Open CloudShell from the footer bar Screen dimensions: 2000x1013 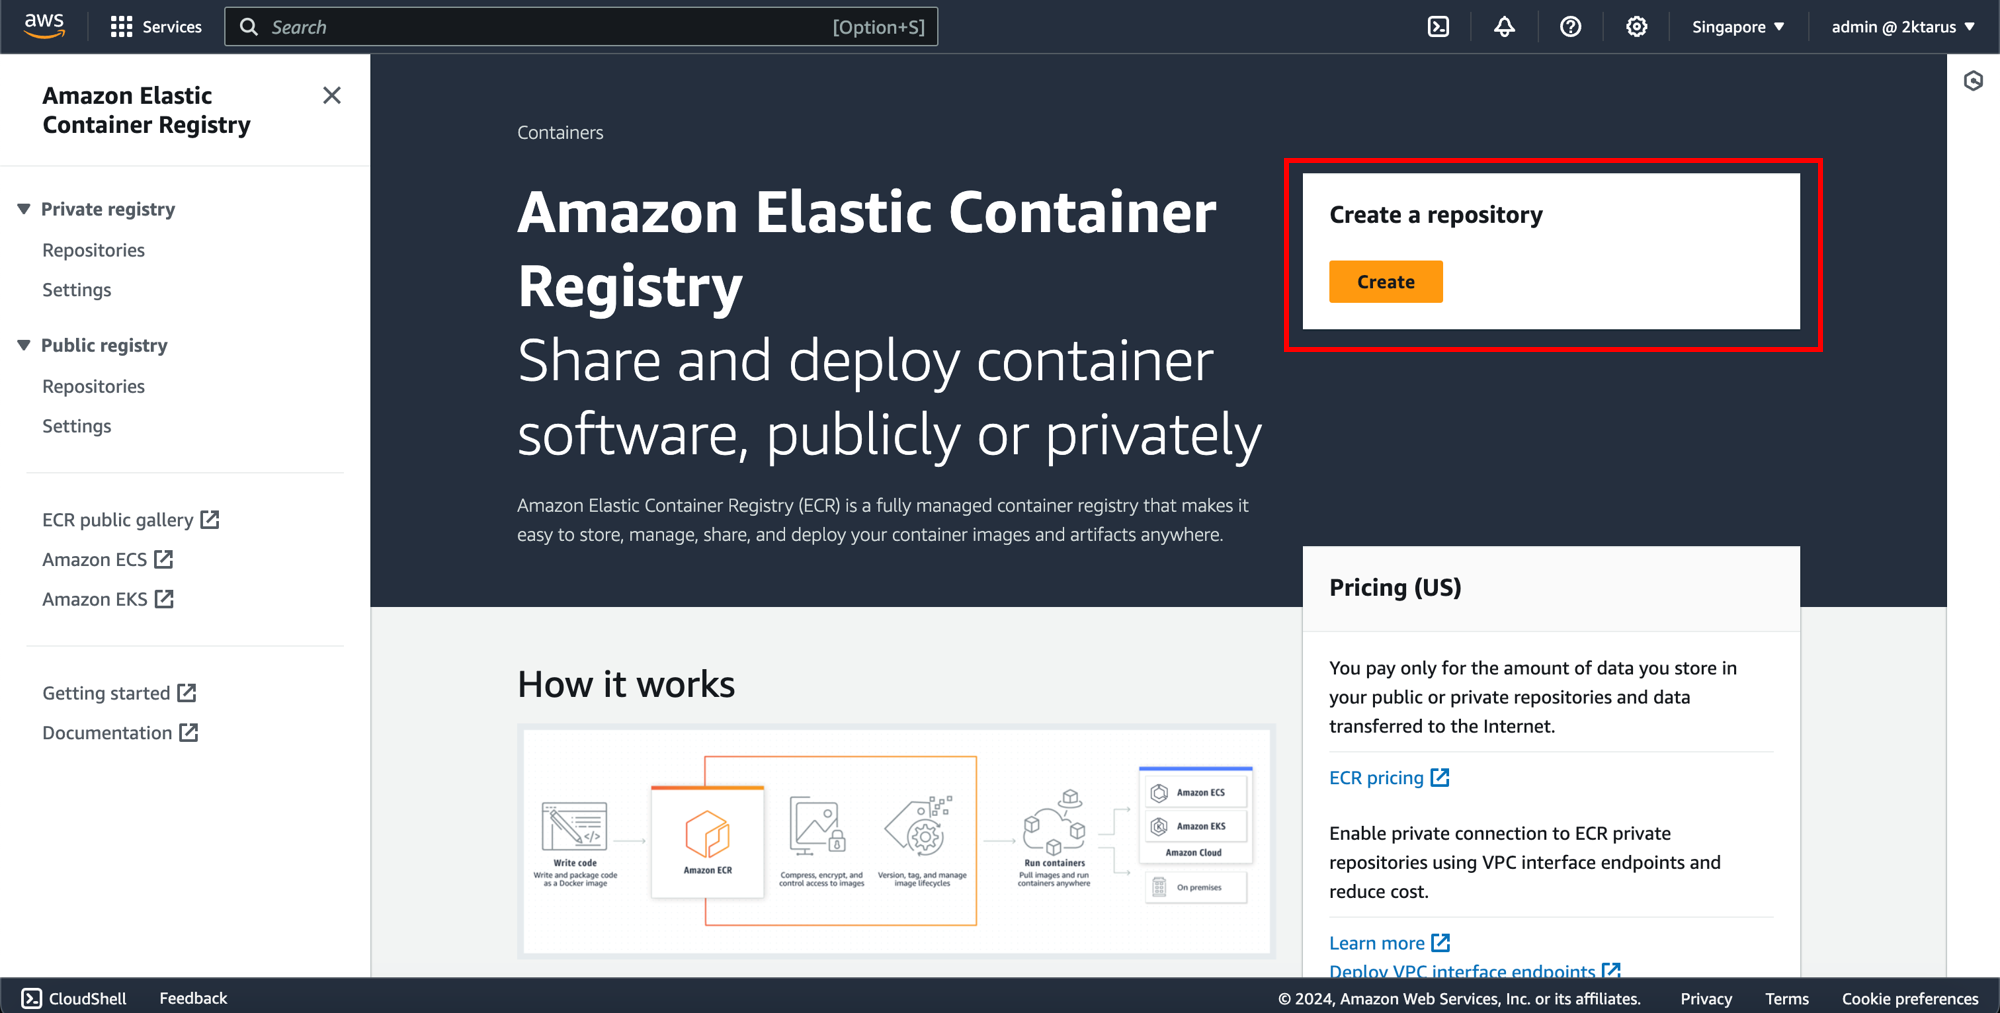tap(74, 998)
